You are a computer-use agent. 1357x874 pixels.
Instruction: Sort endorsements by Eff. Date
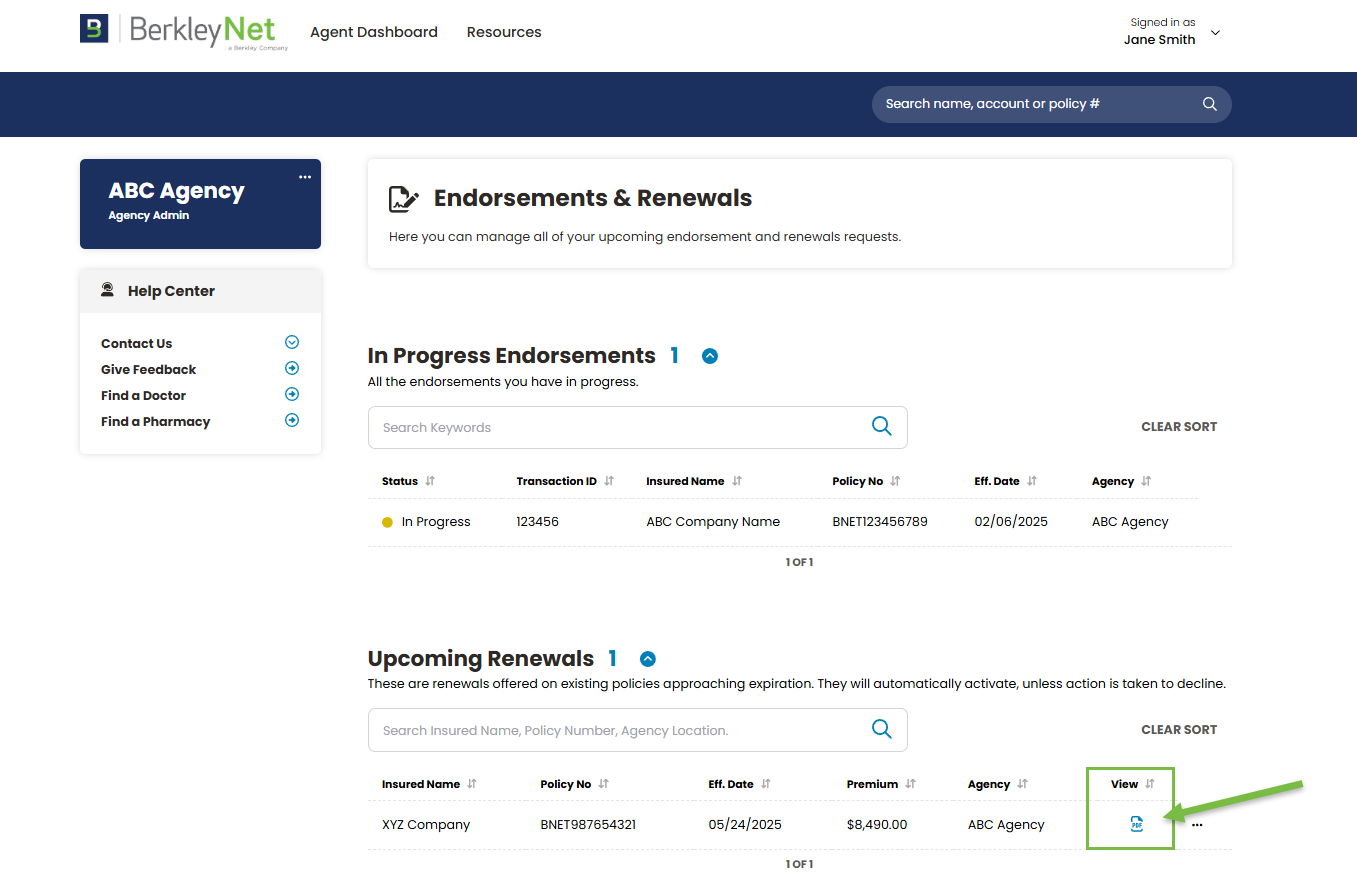pyautogui.click(x=1032, y=481)
